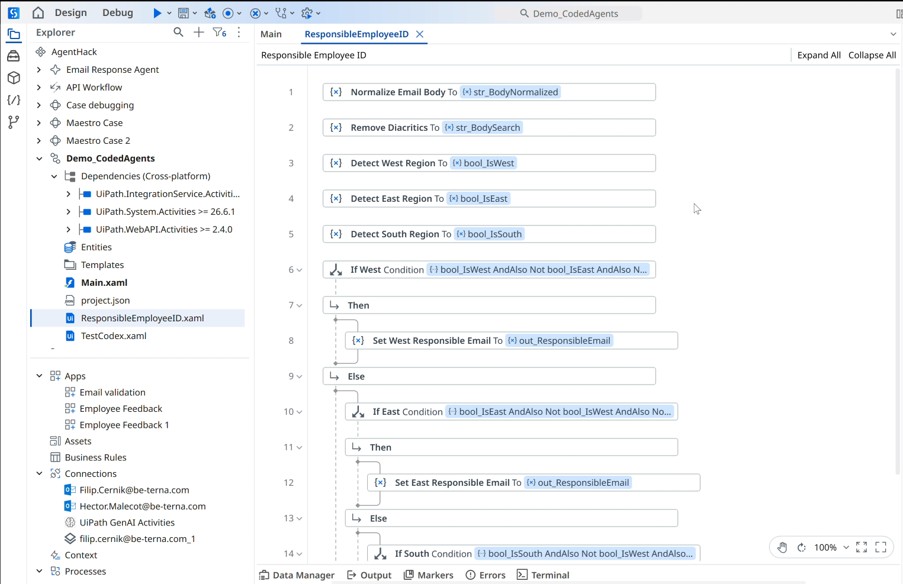This screenshot has height=584, width=903.
Task: Select Main.xaml in Explorer tree
Action: tap(104, 282)
